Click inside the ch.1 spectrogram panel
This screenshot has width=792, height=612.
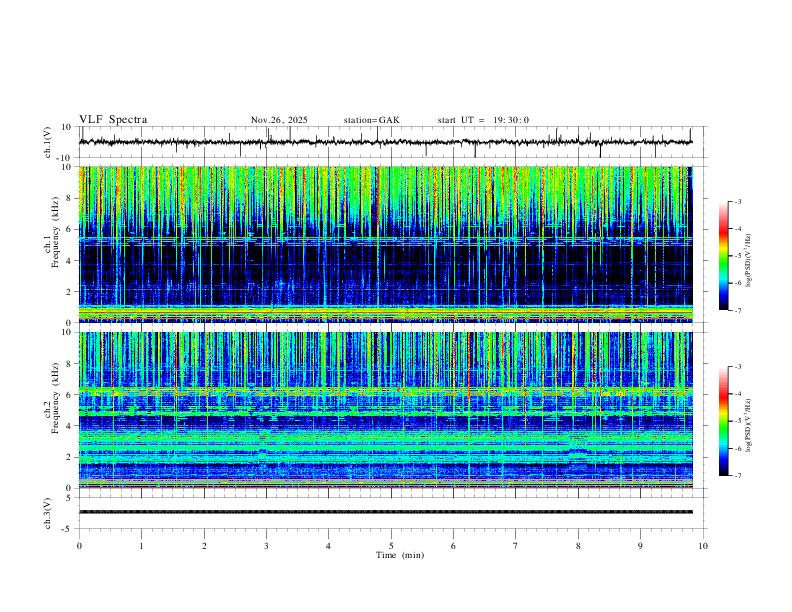(x=385, y=244)
